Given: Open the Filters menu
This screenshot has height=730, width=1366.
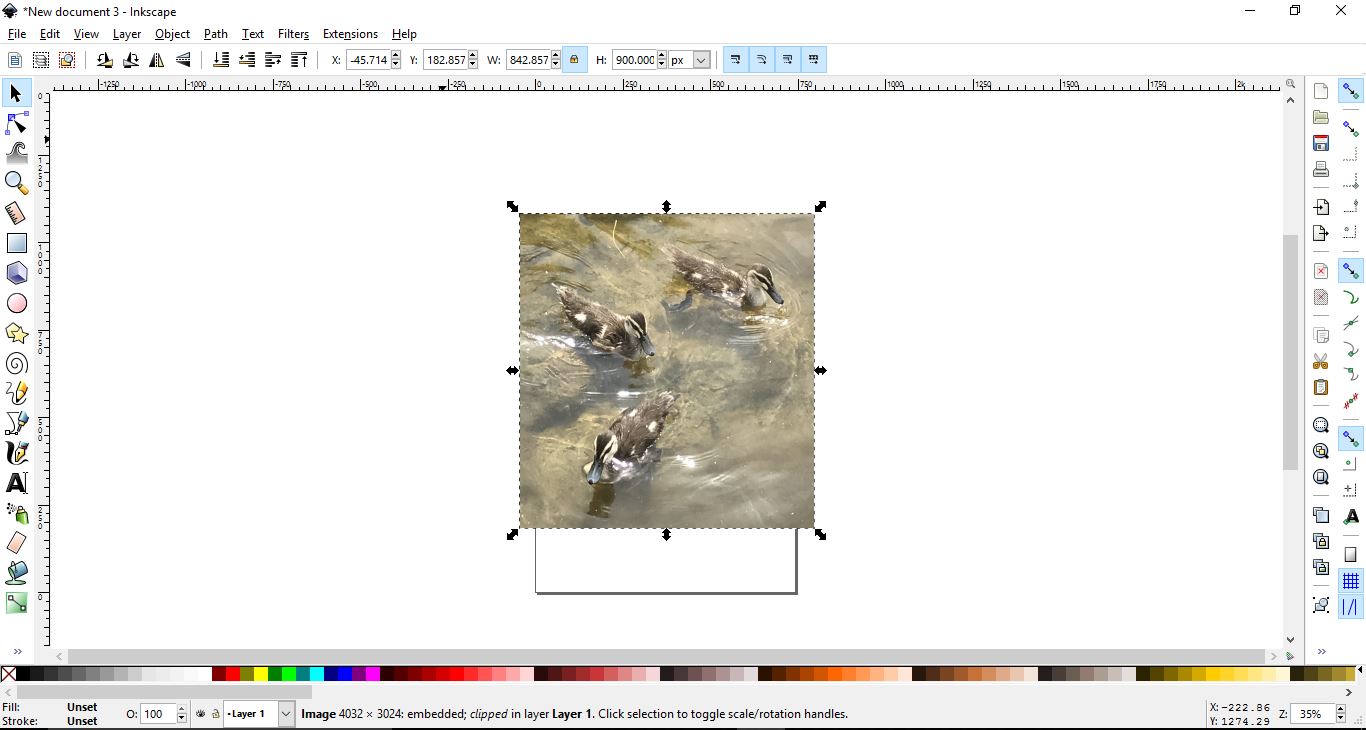Looking at the screenshot, I should [293, 33].
